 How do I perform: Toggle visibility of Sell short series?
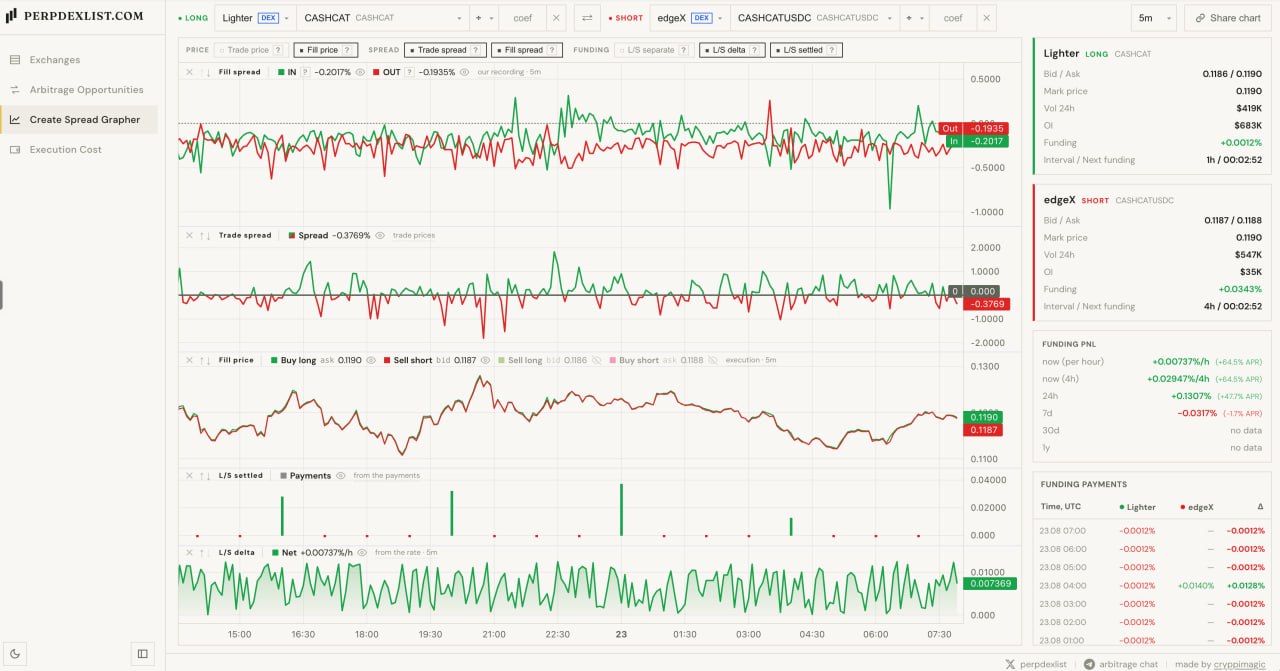pyautogui.click(x=486, y=360)
